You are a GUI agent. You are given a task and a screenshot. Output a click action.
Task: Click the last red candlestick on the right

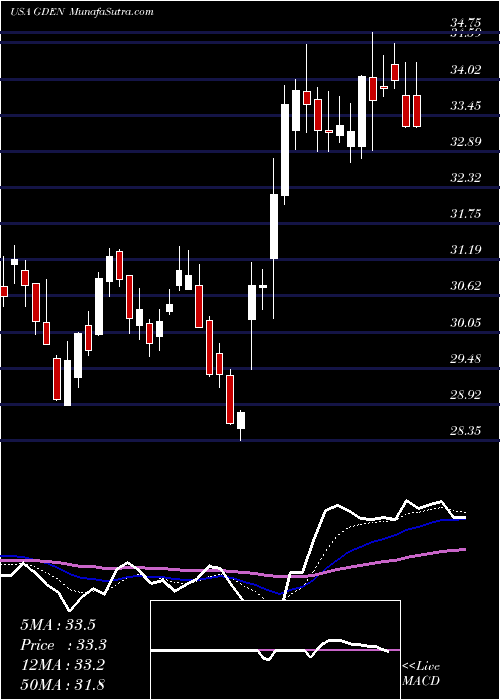click(x=417, y=111)
